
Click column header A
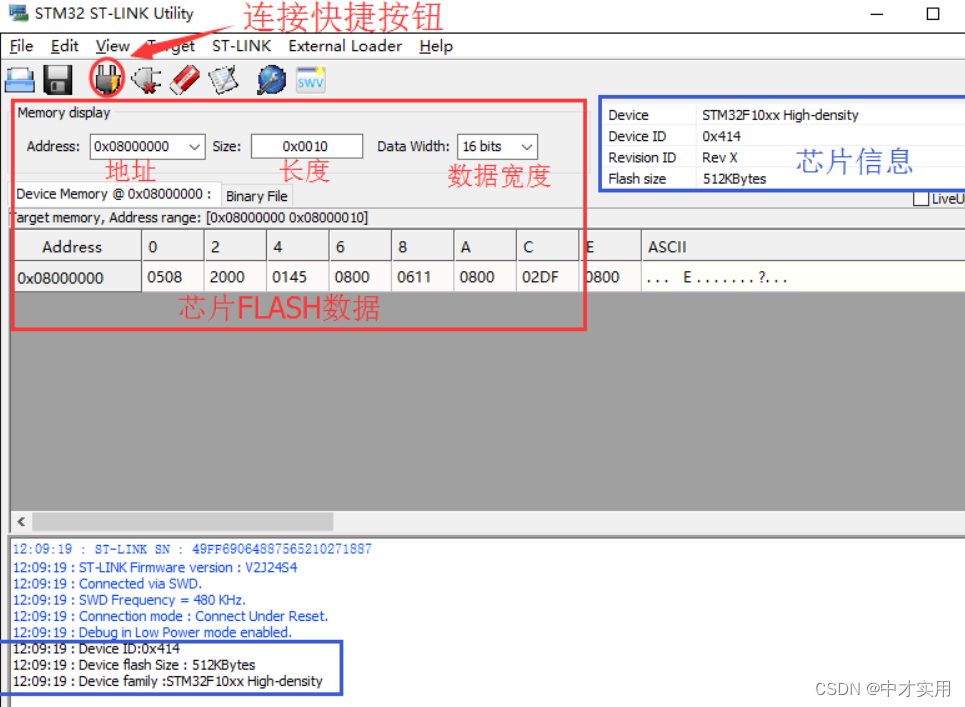tap(486, 247)
